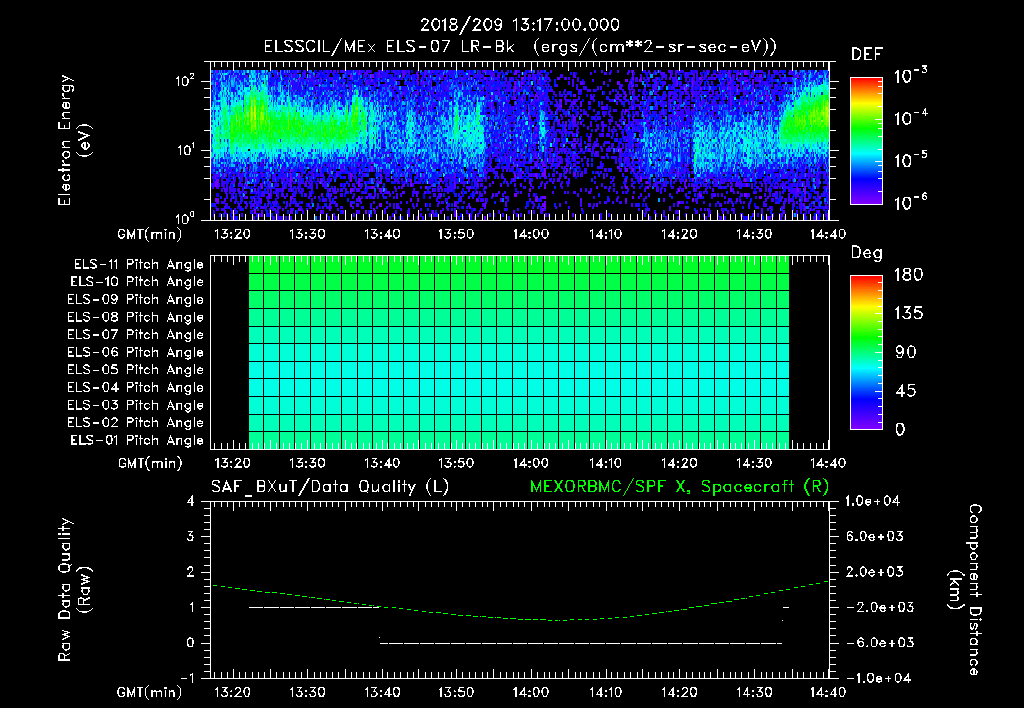The image size is (1024, 708).
Task: Select the Deg legend label
Action: 866,253
